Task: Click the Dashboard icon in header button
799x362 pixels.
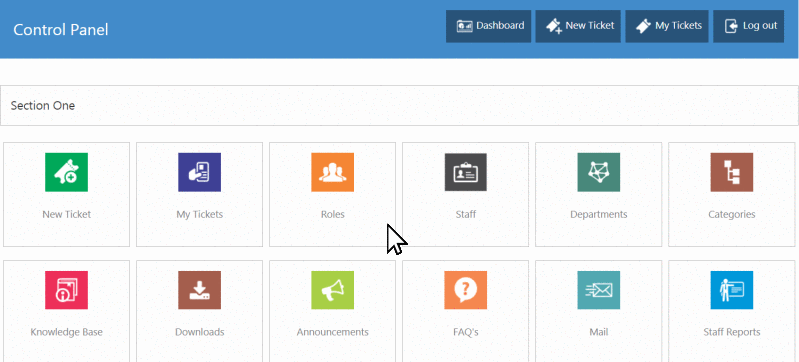Action: point(464,26)
